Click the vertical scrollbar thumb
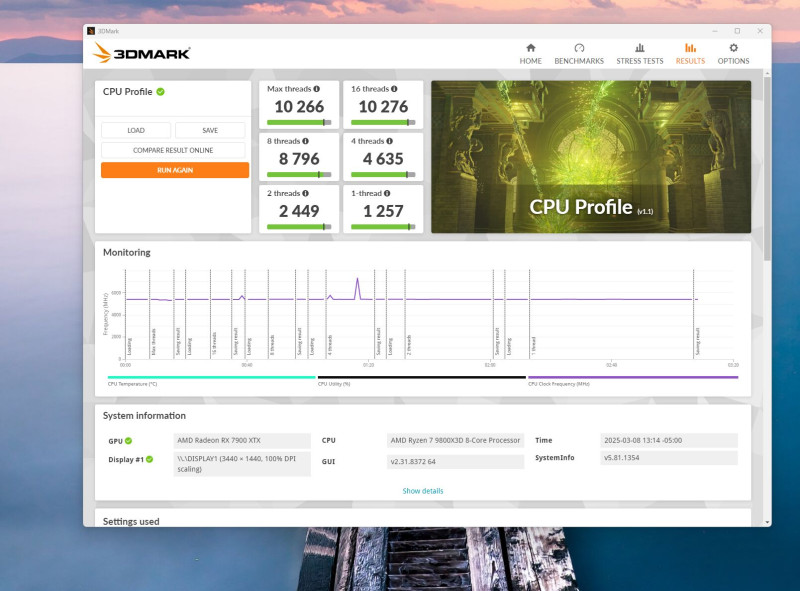The width and height of the screenshot is (800, 591). tap(767, 168)
